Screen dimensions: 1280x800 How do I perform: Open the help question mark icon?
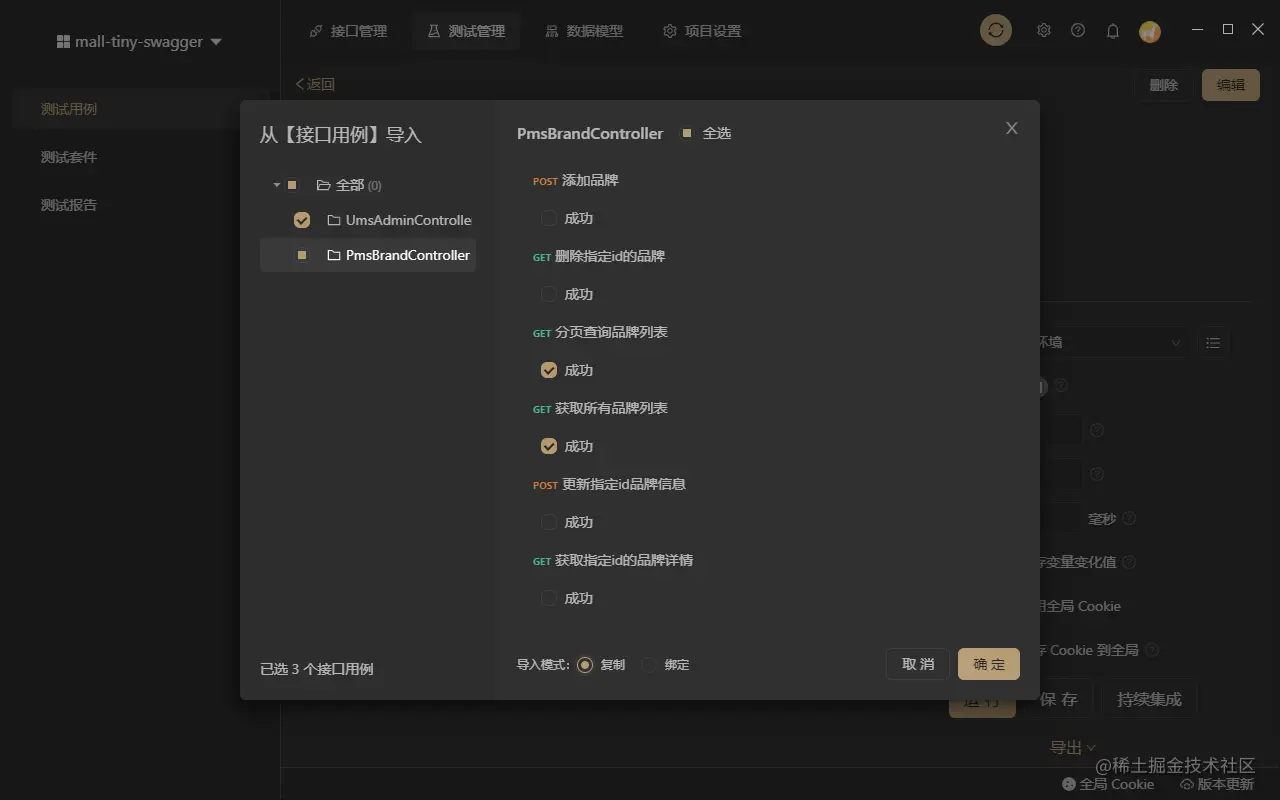tap(1078, 31)
